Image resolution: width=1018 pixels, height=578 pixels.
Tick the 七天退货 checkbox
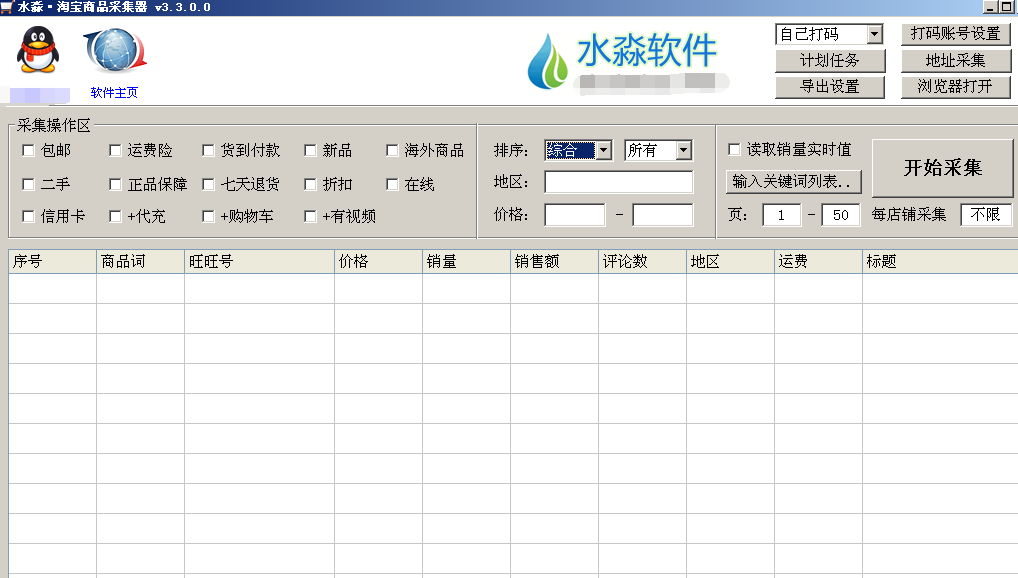tap(208, 184)
